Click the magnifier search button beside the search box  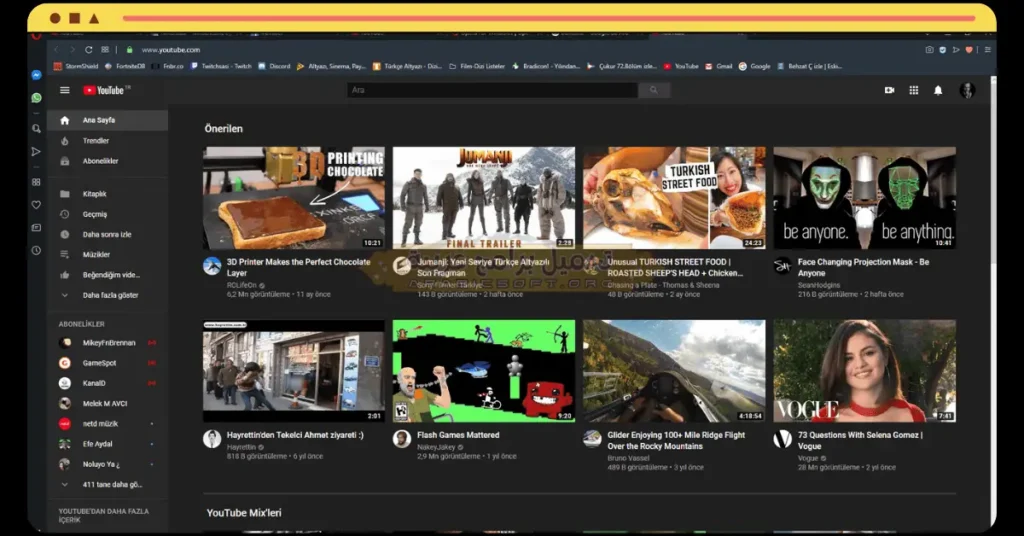click(x=654, y=90)
